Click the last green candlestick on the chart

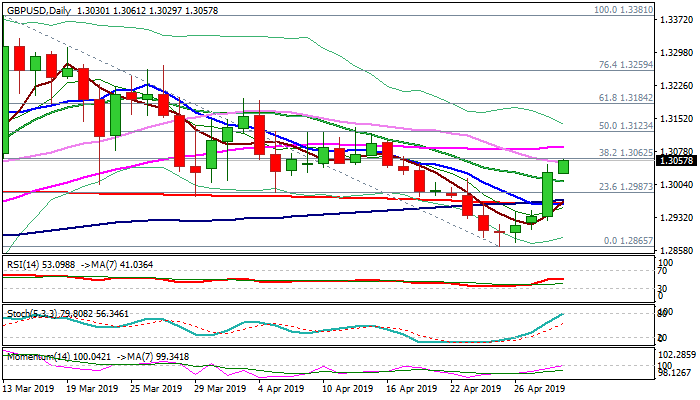pos(563,167)
